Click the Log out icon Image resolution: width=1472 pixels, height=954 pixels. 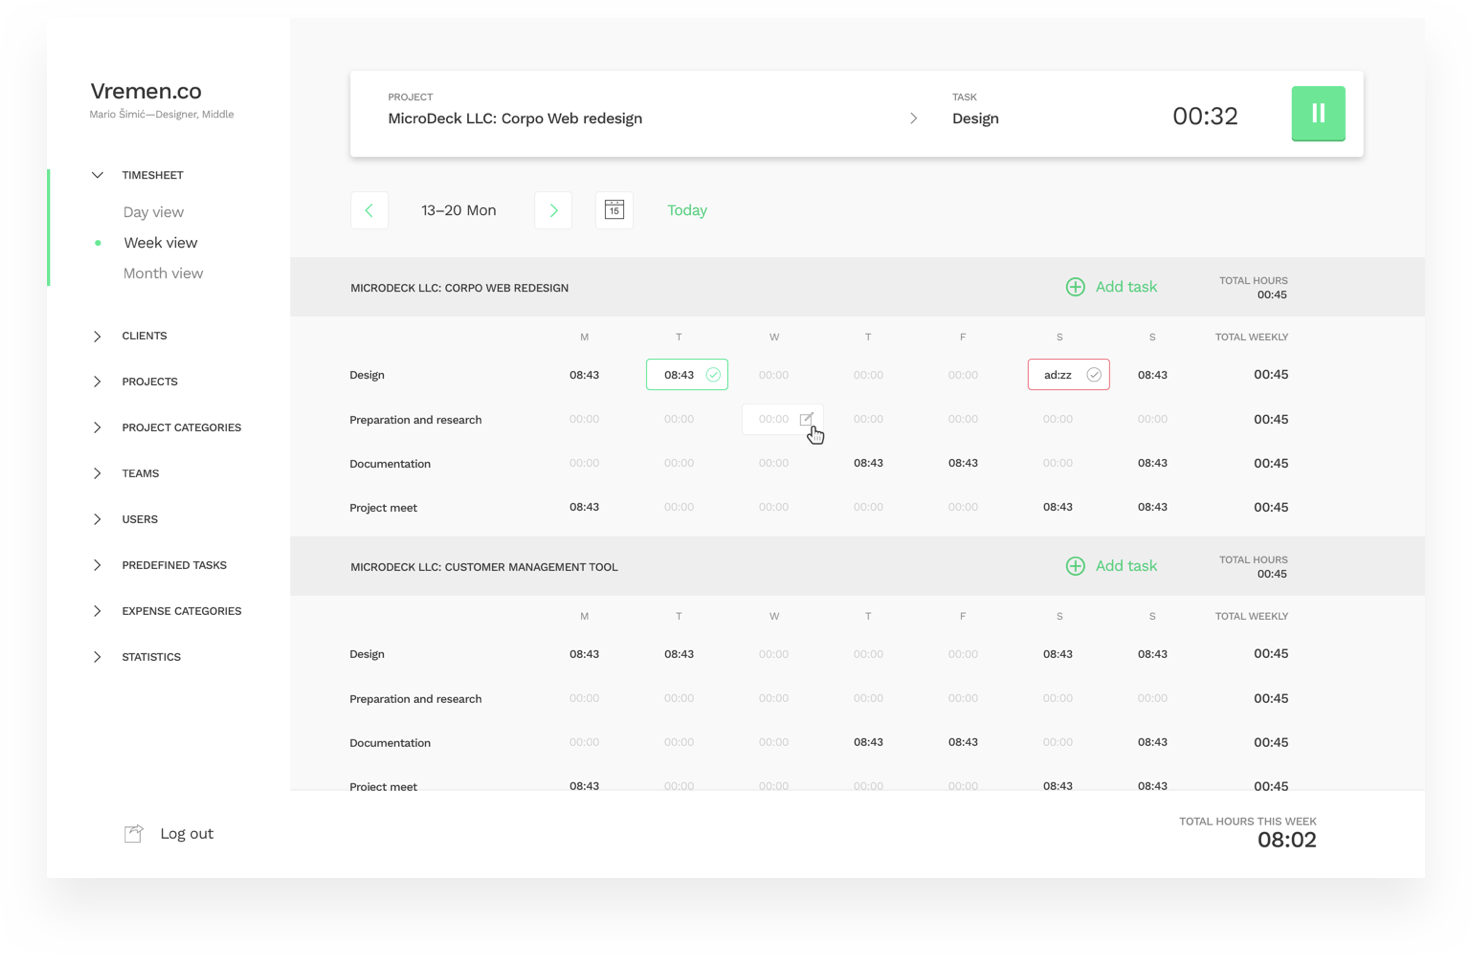[133, 834]
